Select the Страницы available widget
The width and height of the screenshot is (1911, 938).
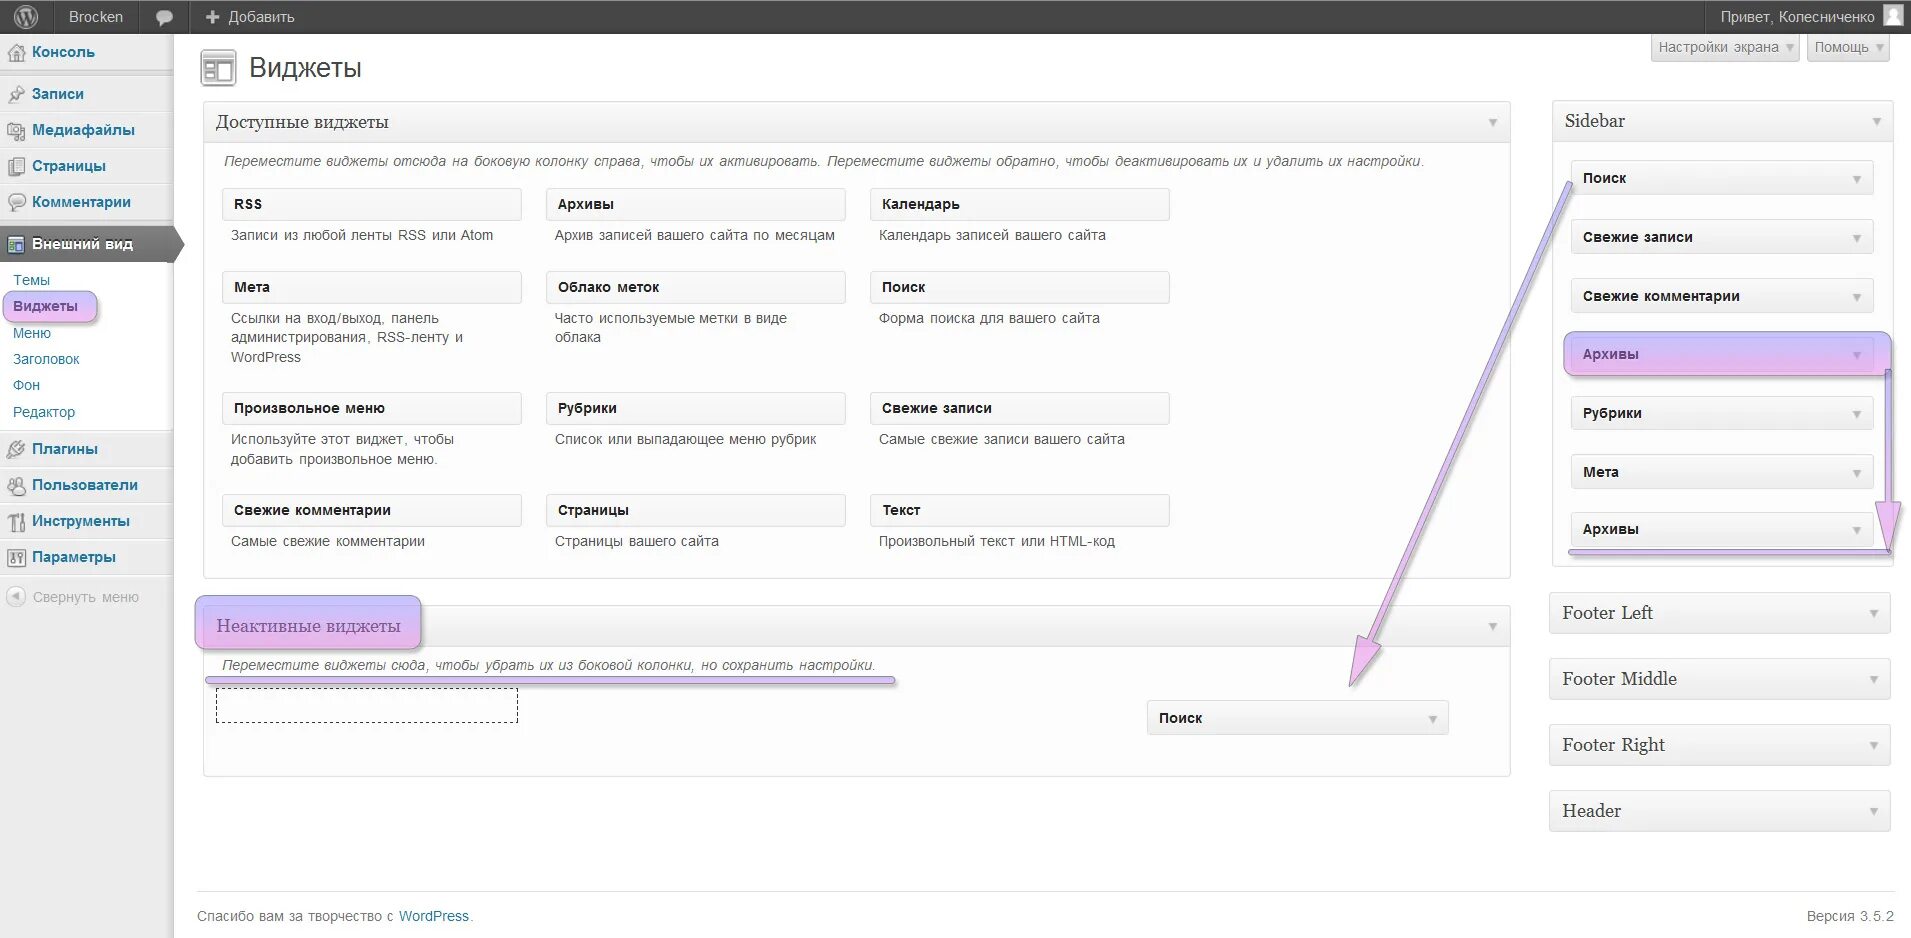pos(695,510)
